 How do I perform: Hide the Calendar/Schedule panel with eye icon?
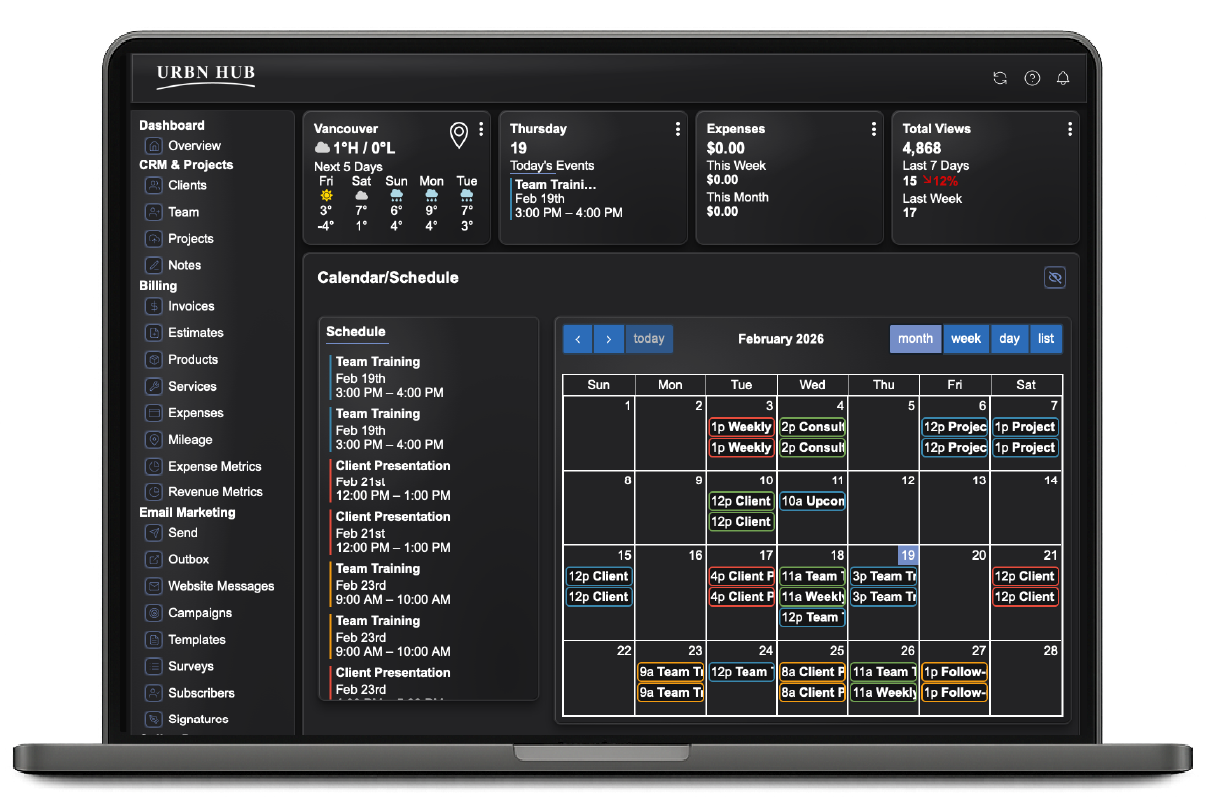(1054, 278)
